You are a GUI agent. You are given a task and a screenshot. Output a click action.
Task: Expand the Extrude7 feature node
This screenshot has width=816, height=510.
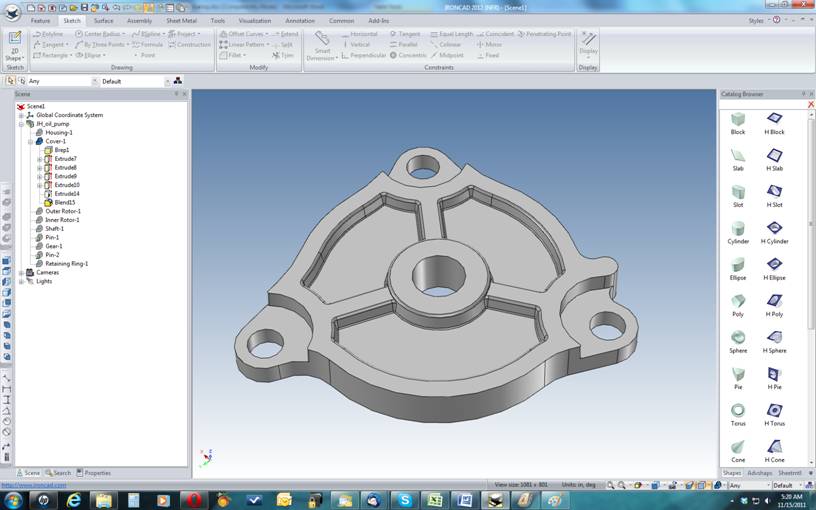(x=40, y=159)
